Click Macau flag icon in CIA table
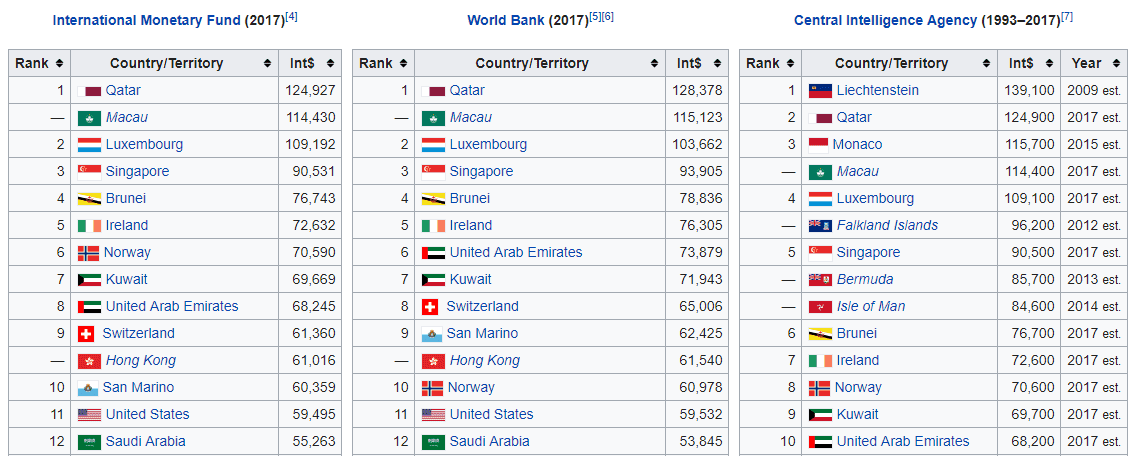Image resolution: width=1135 pixels, height=456 pixels. pos(820,172)
